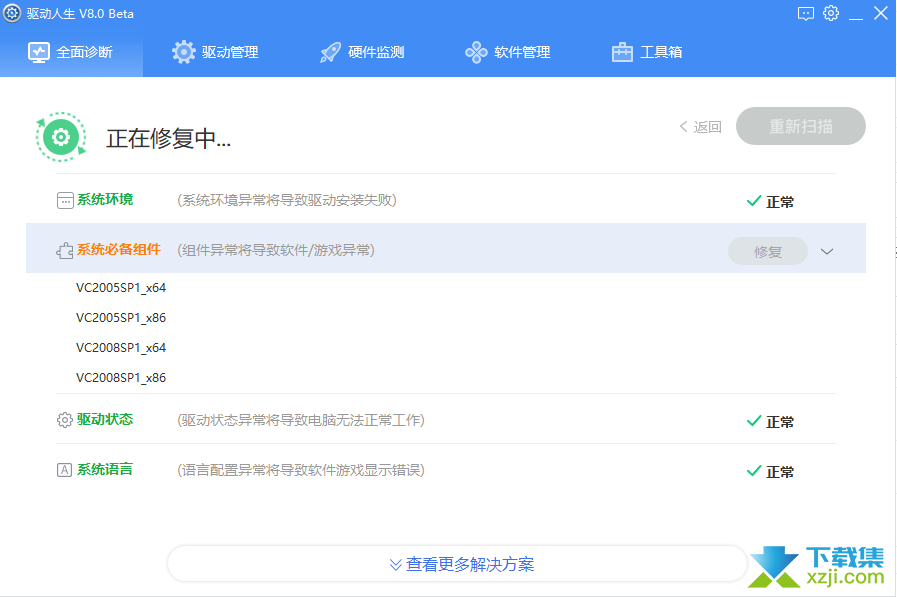Open settings gear in title bar

pyautogui.click(x=831, y=13)
